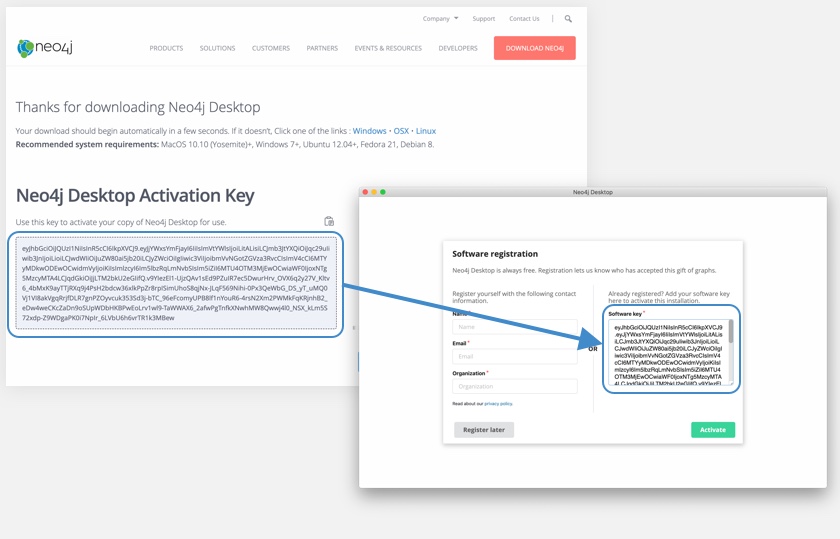Click the Neo4j logo on the website

(45, 48)
